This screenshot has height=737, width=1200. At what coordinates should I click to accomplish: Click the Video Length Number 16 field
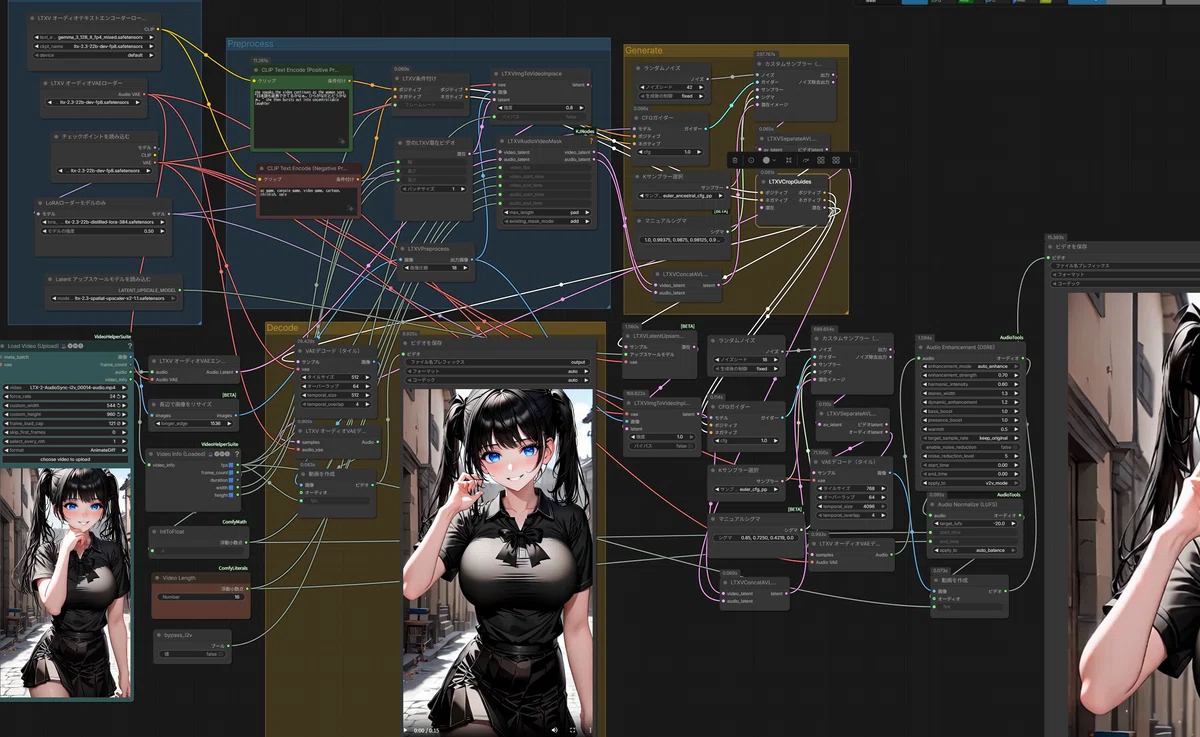point(201,597)
